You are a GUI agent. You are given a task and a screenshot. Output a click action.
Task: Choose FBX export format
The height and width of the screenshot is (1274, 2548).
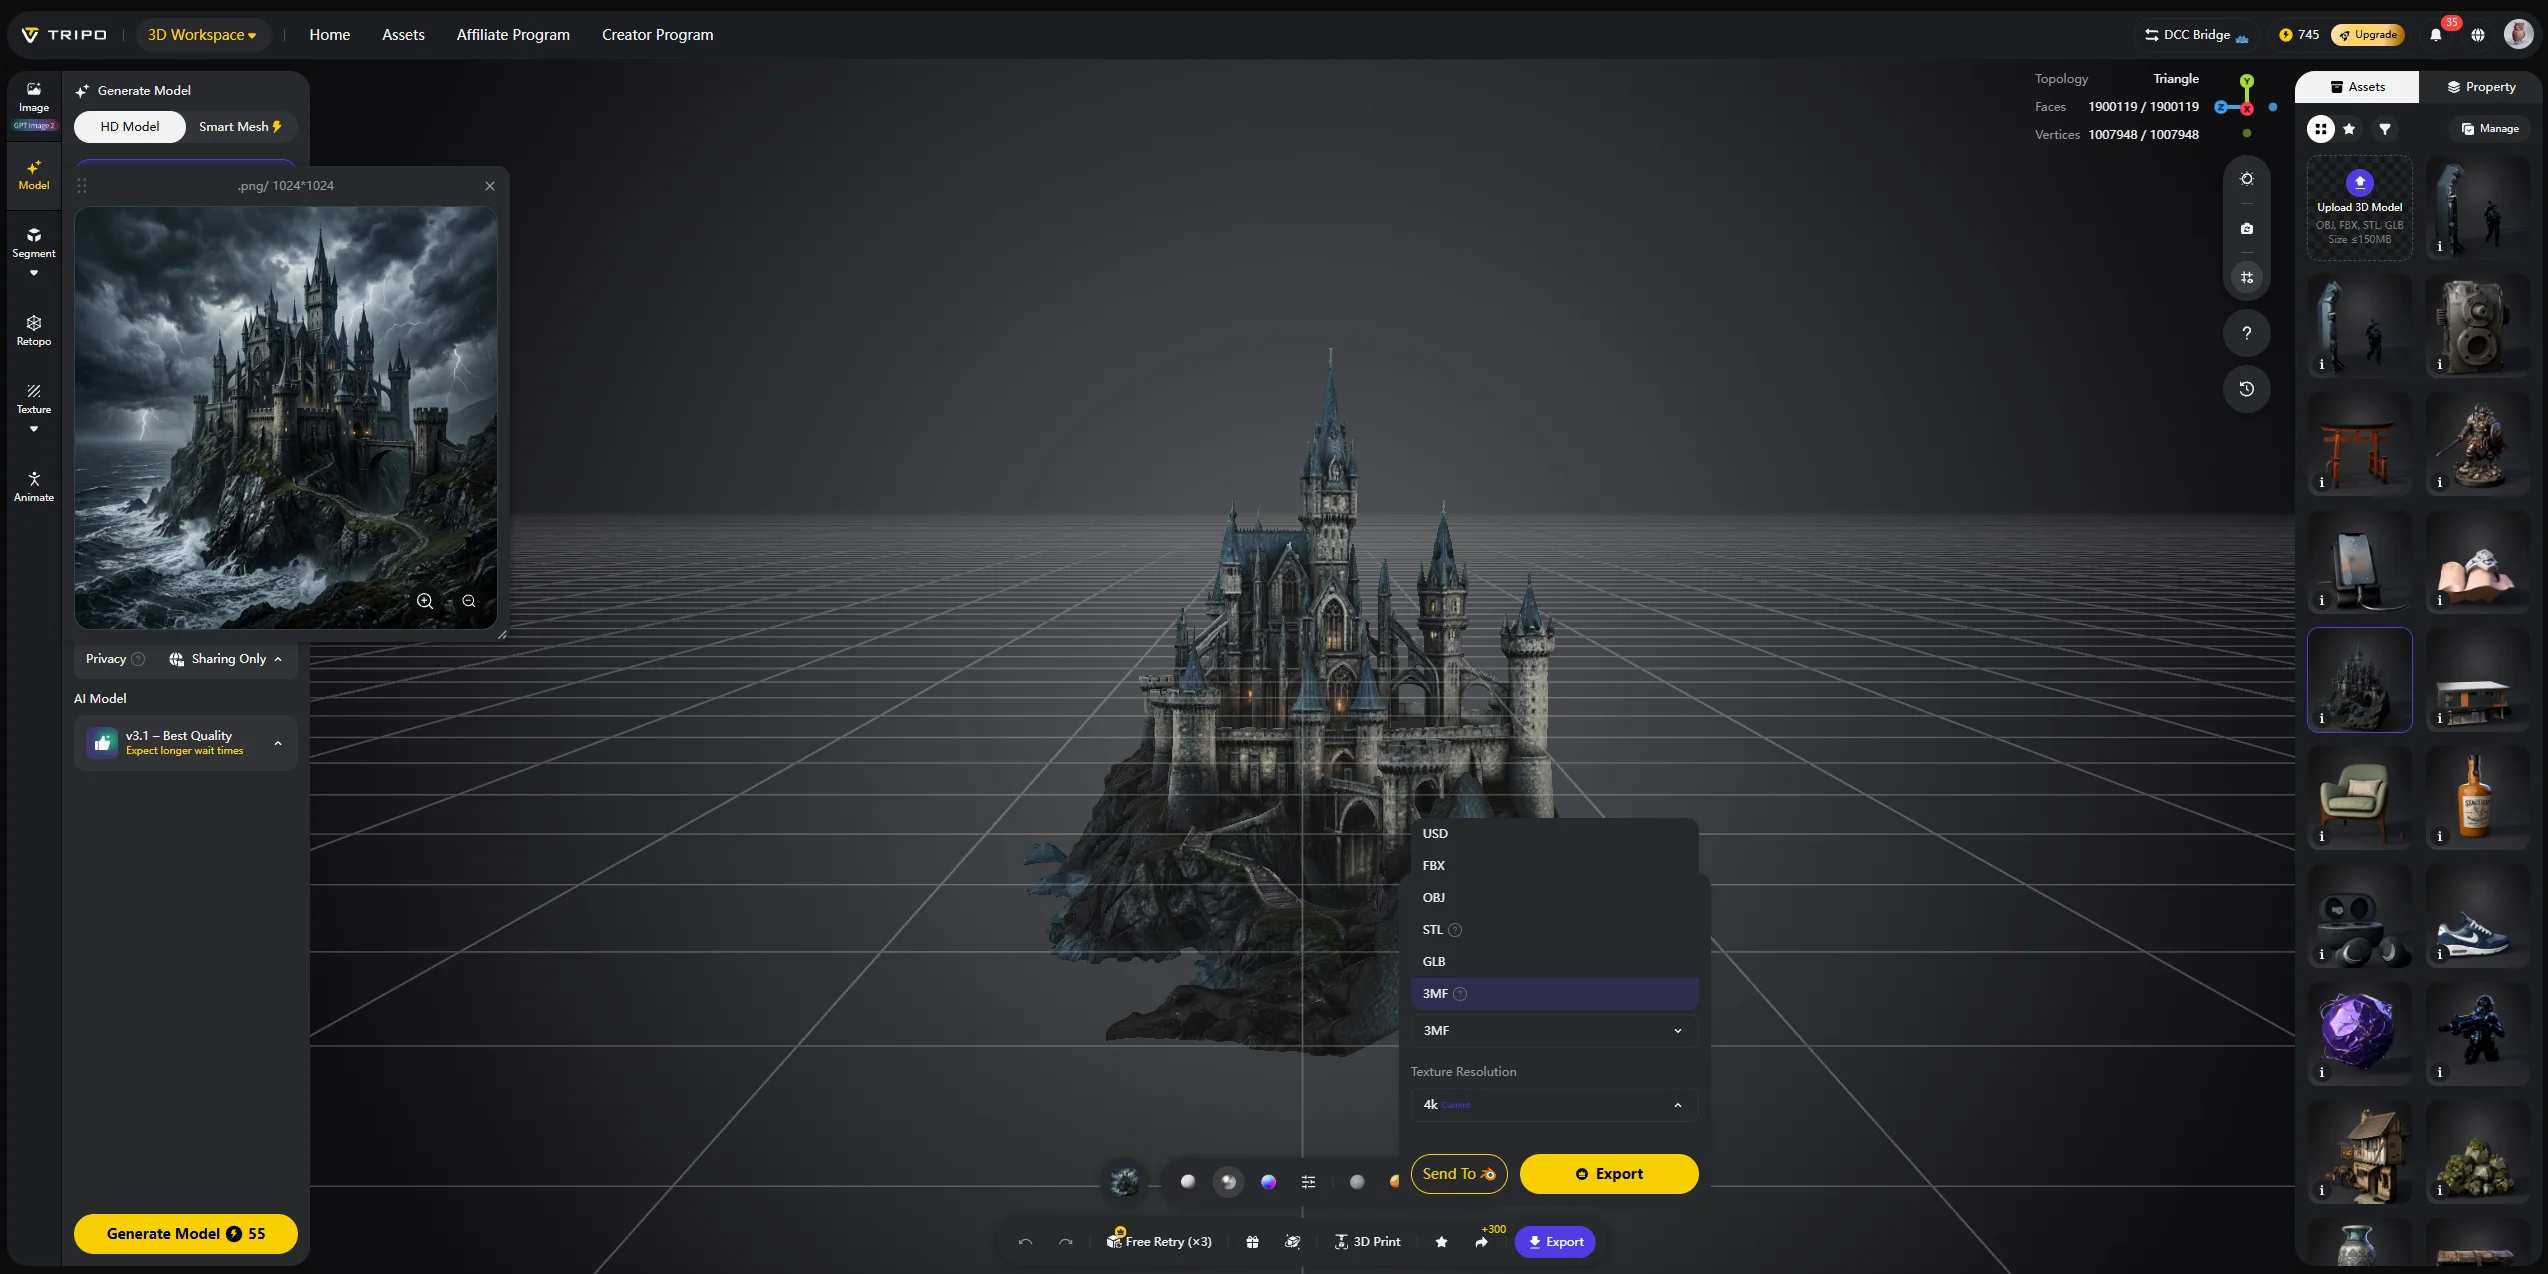click(x=1554, y=866)
